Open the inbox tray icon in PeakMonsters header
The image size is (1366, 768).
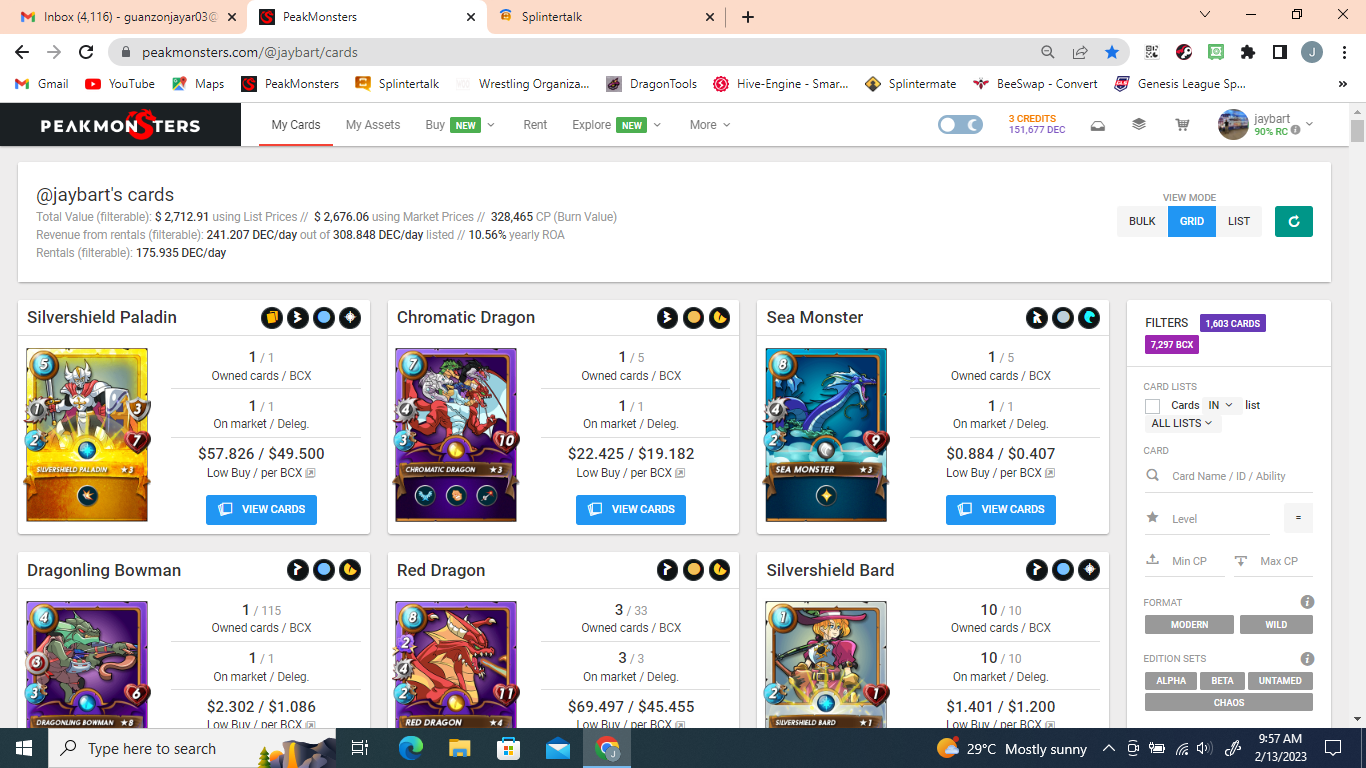click(1097, 125)
